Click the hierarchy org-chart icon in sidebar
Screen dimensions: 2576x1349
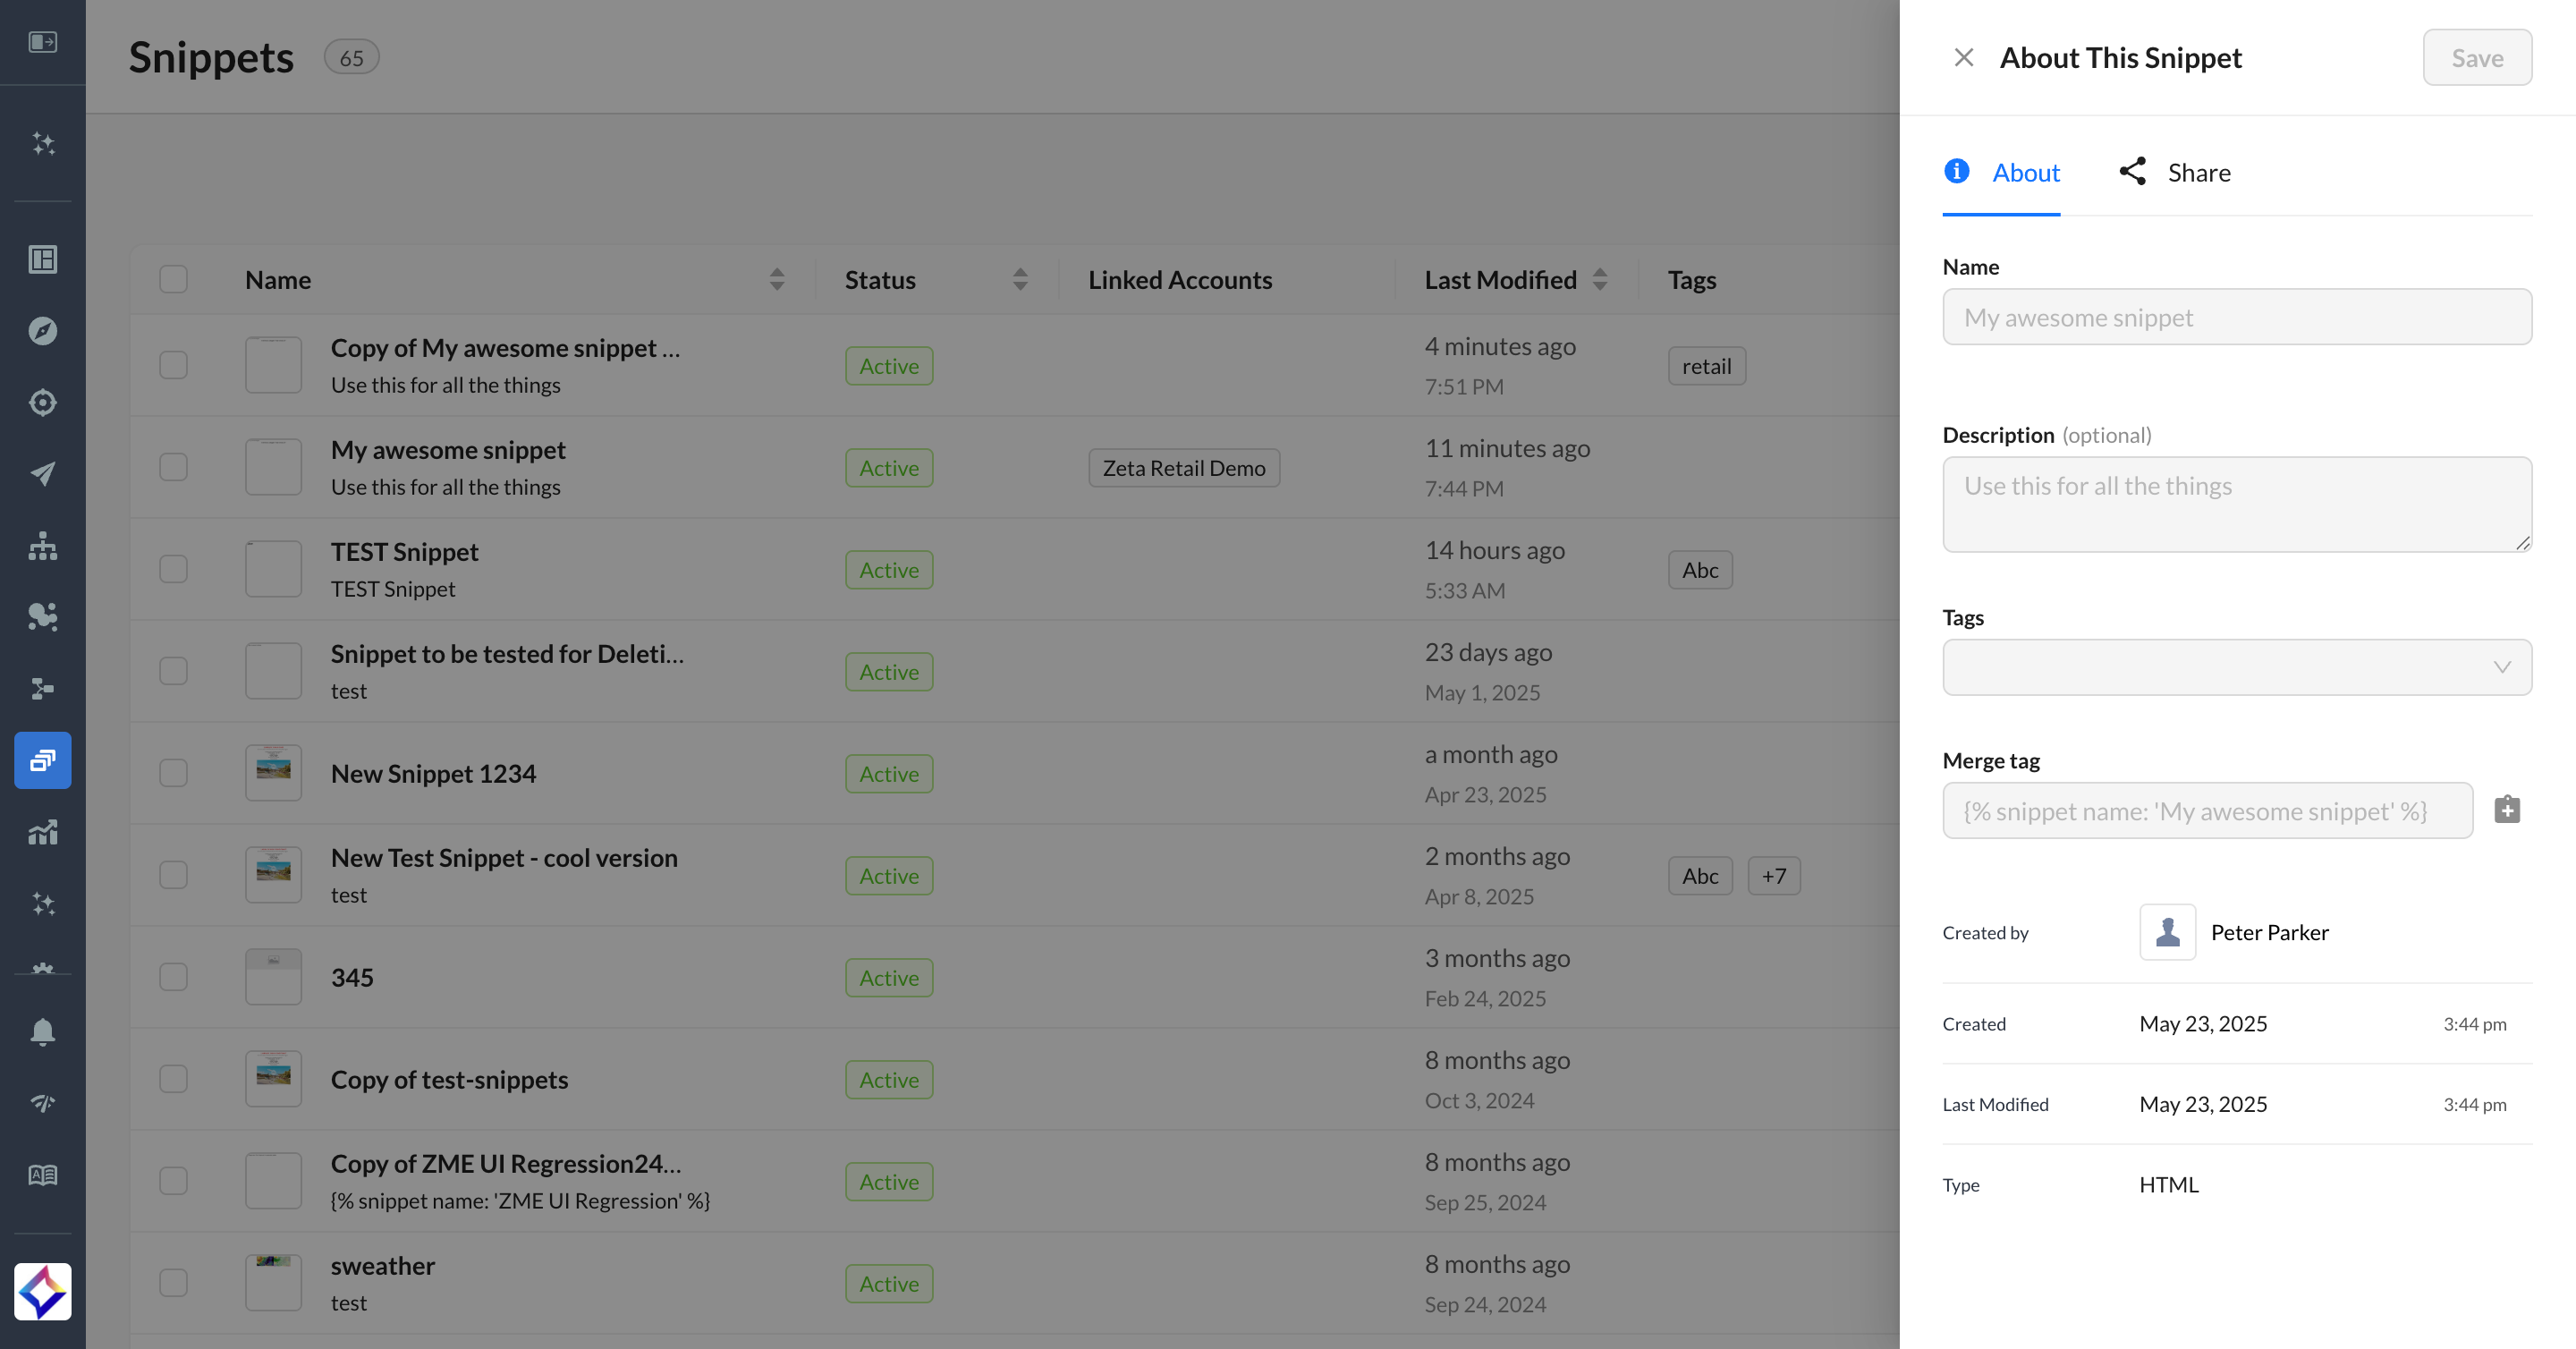coord(43,546)
